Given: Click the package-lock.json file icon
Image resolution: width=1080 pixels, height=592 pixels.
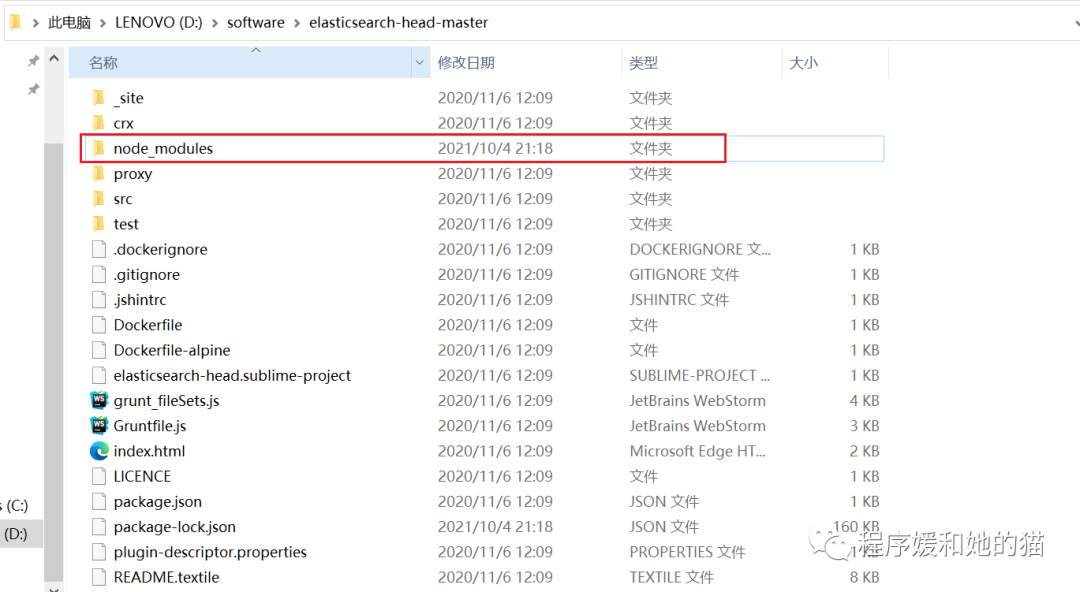Looking at the screenshot, I should (x=99, y=527).
